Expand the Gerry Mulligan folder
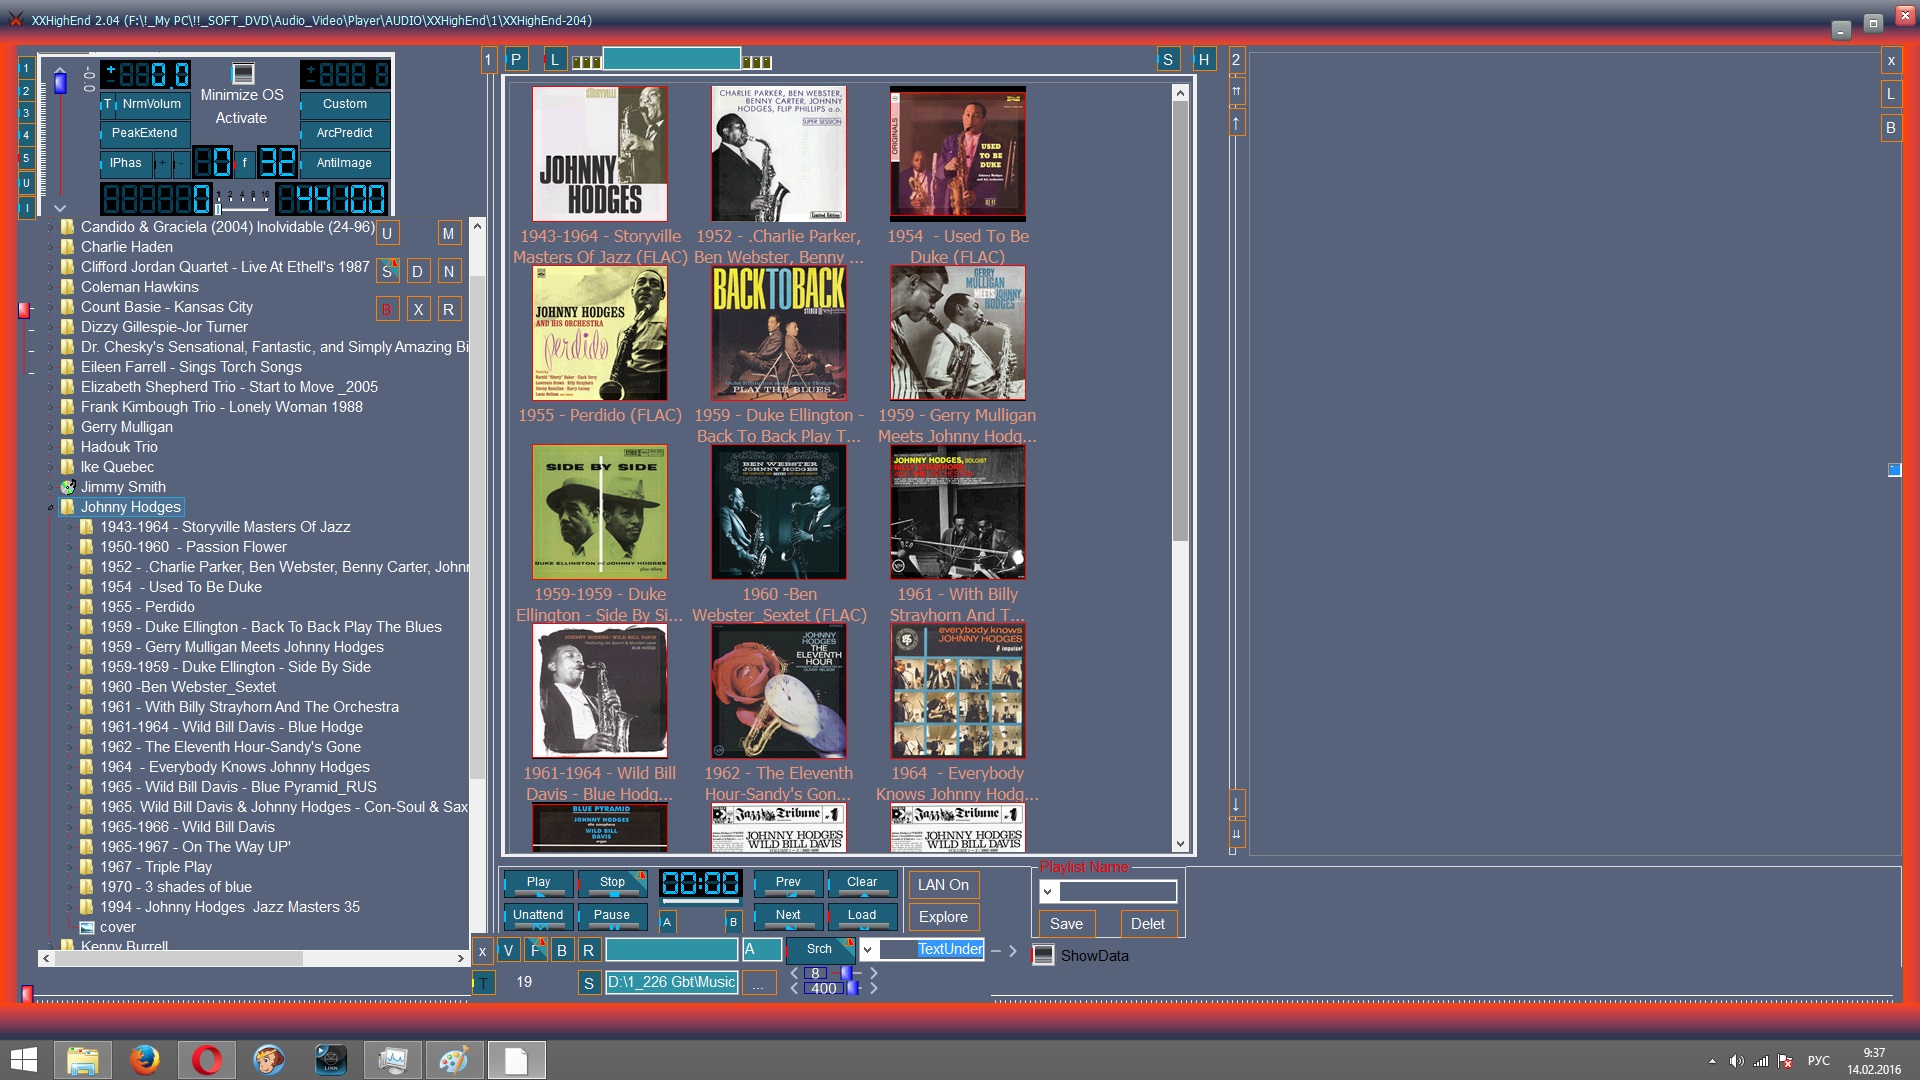This screenshot has height=1080, width=1920. pos(51,428)
